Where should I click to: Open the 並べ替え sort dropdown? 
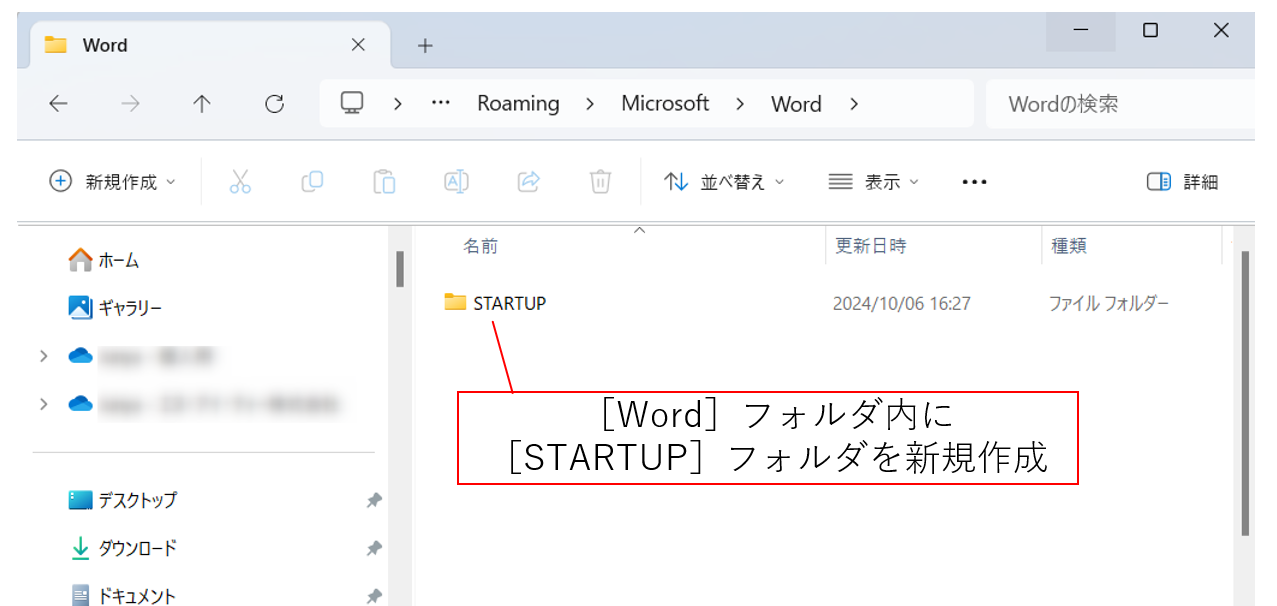coord(724,182)
